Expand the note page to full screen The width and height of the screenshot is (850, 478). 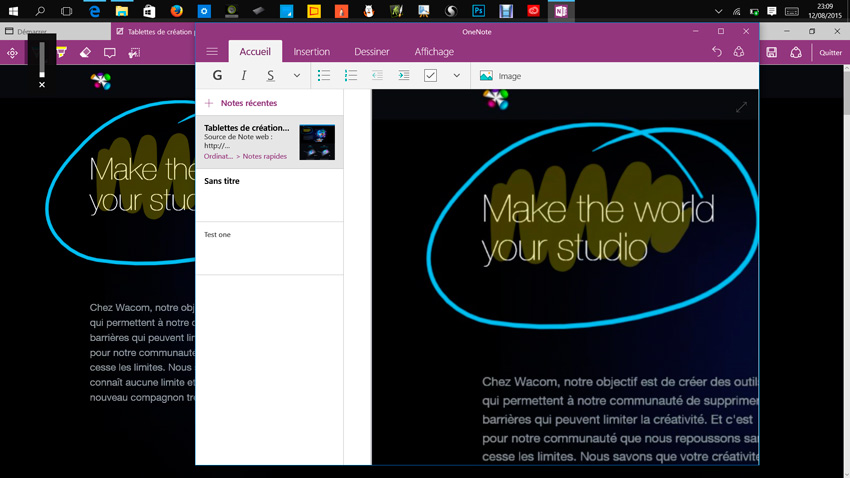pos(741,107)
